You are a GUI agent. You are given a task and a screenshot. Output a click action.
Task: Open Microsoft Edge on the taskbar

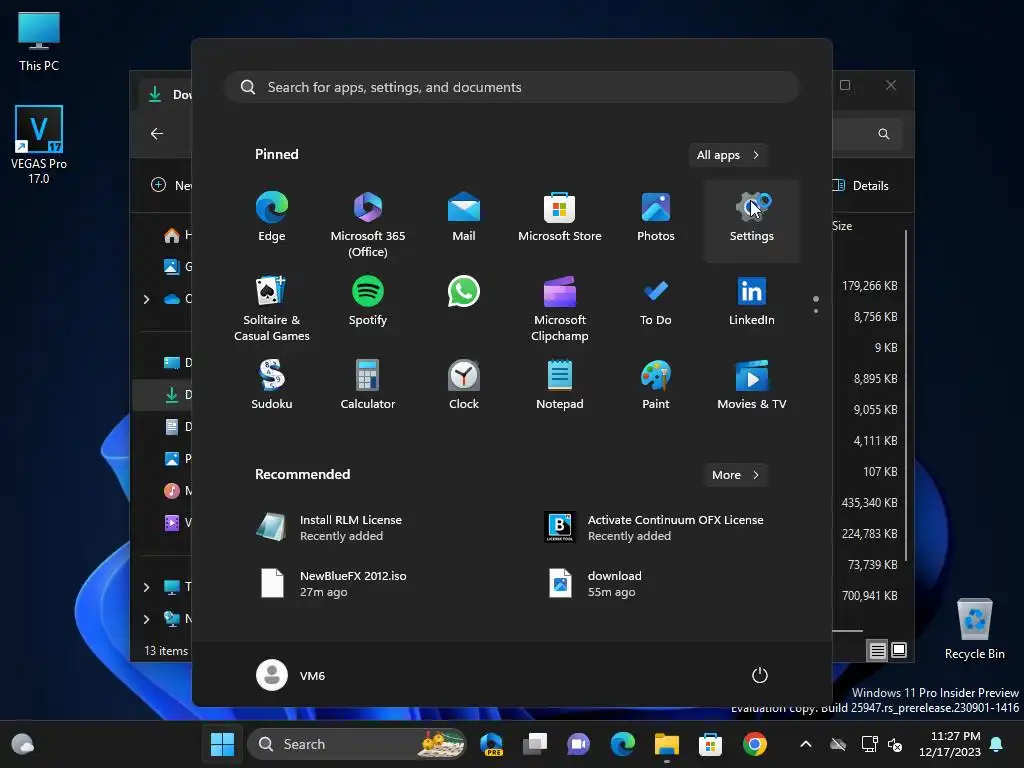tap(622, 744)
